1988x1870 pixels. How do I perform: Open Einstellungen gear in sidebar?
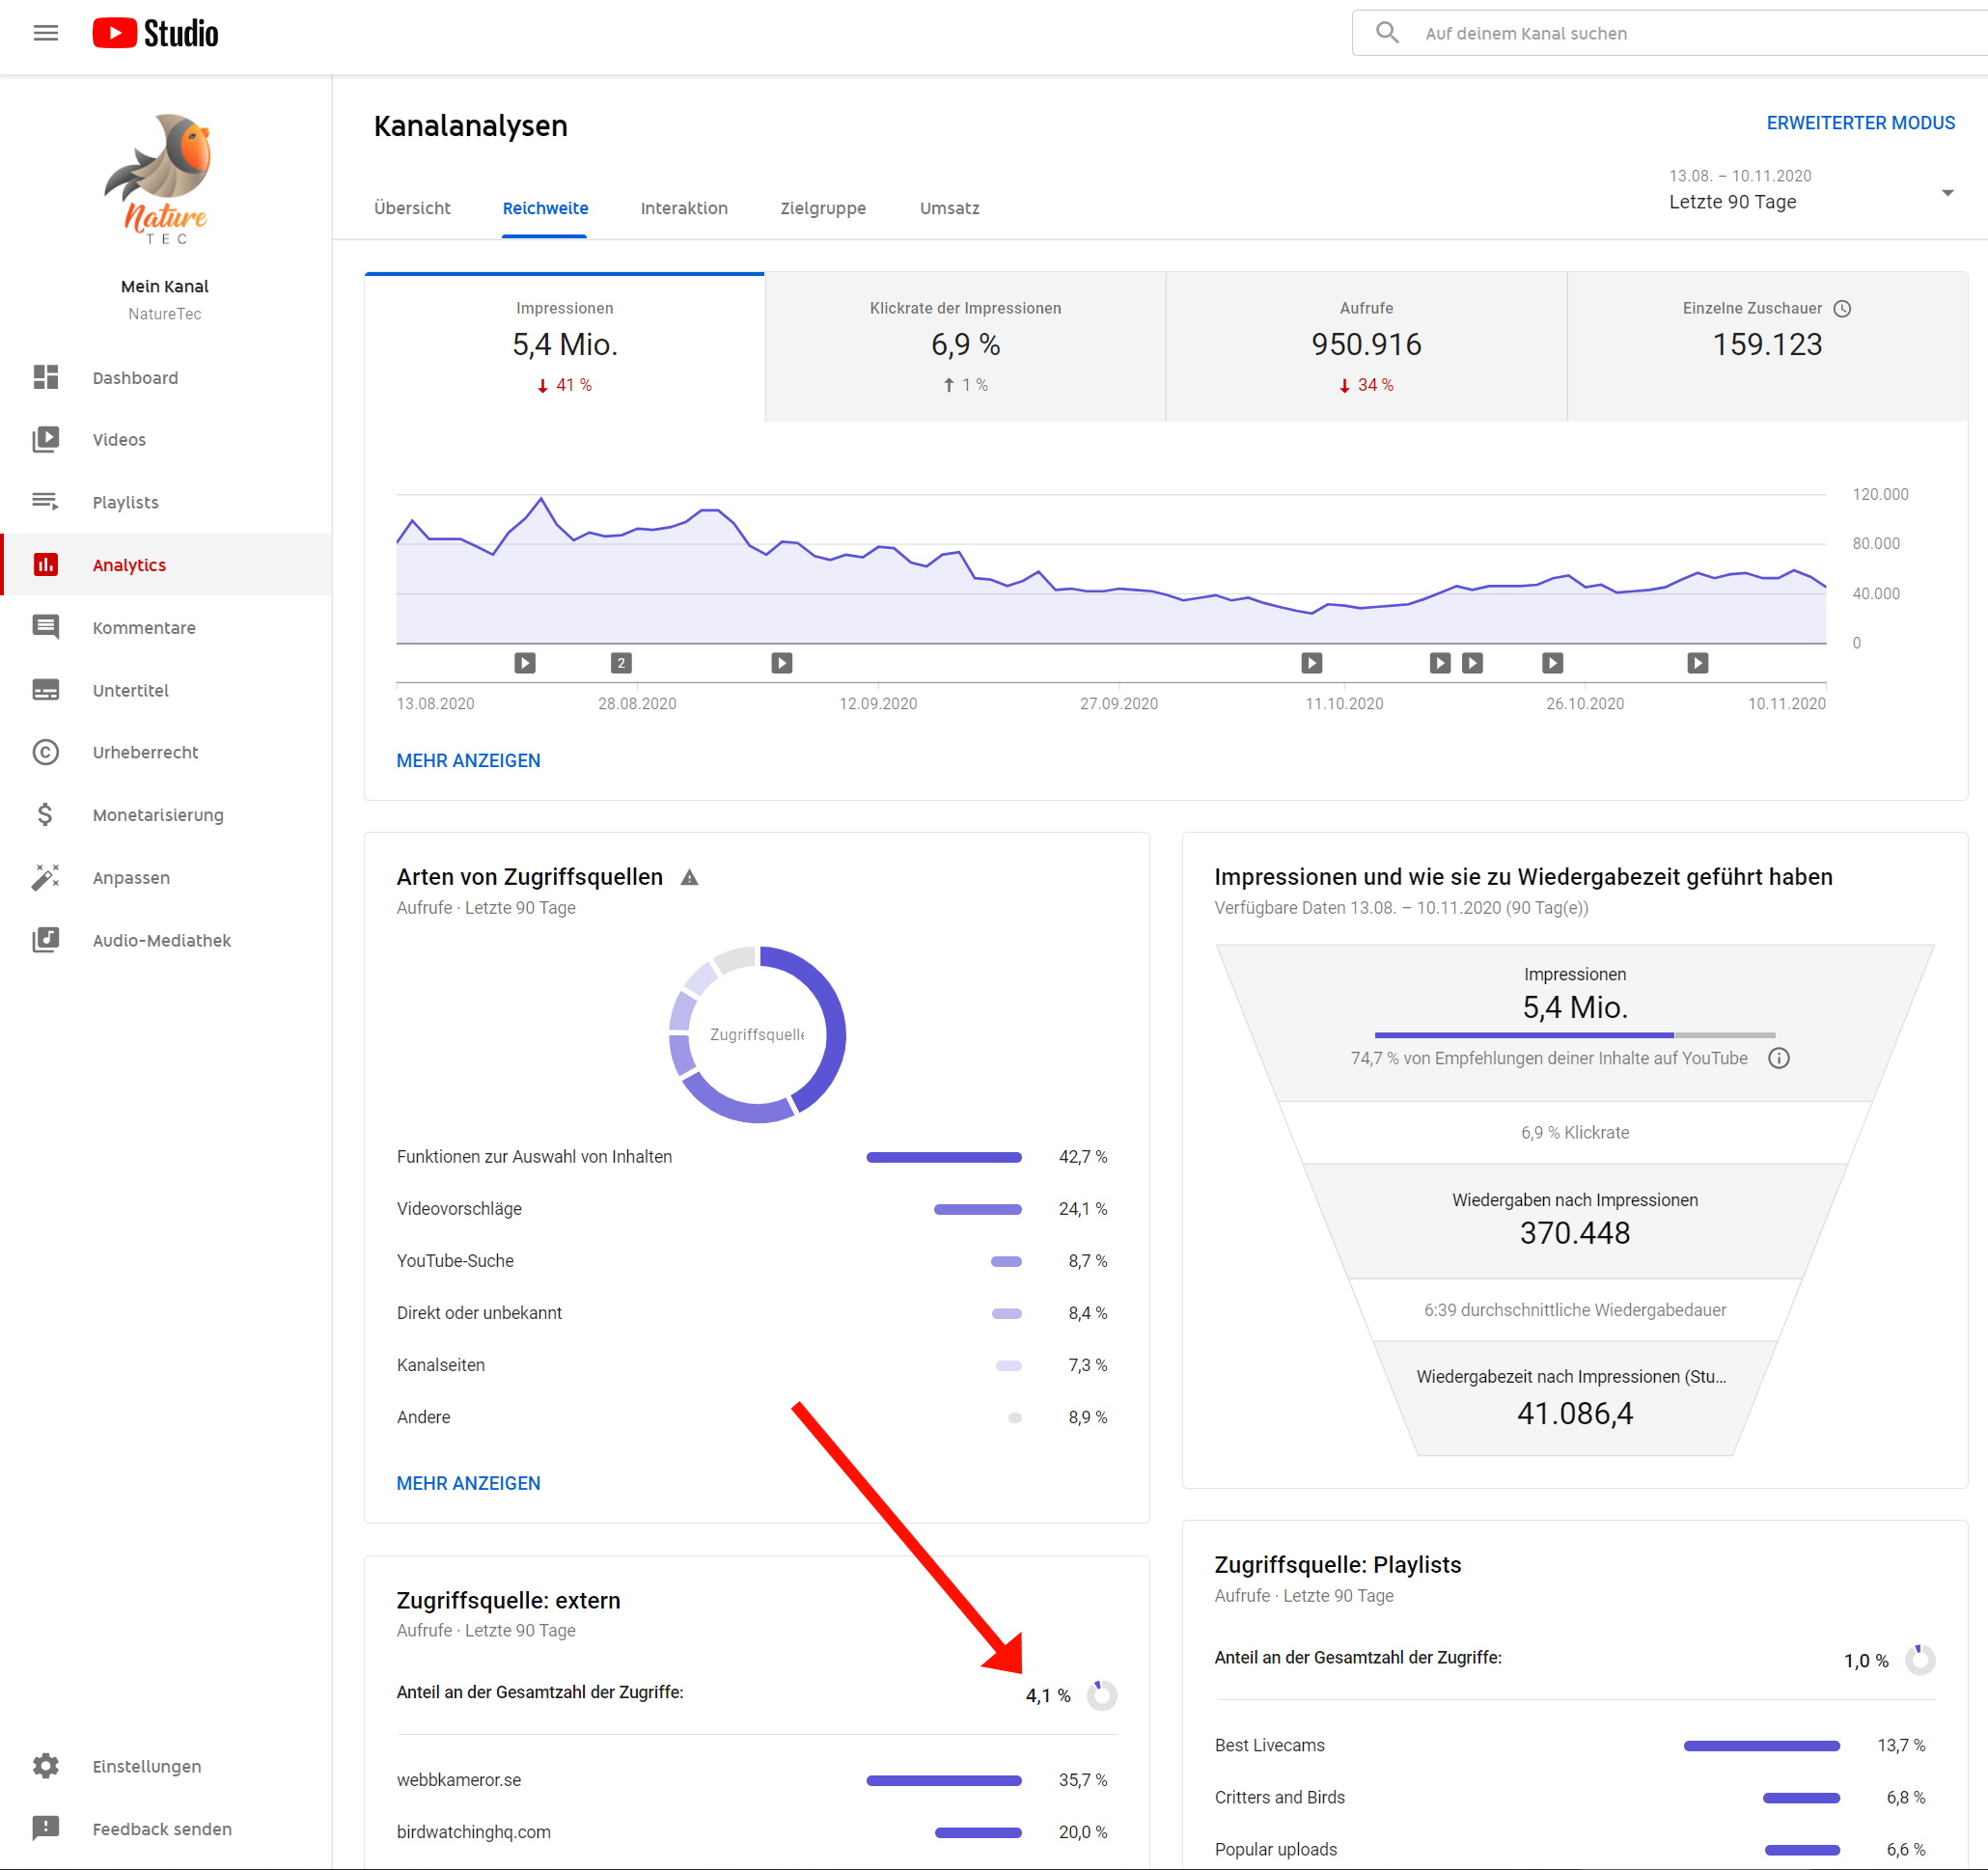pos(46,1766)
